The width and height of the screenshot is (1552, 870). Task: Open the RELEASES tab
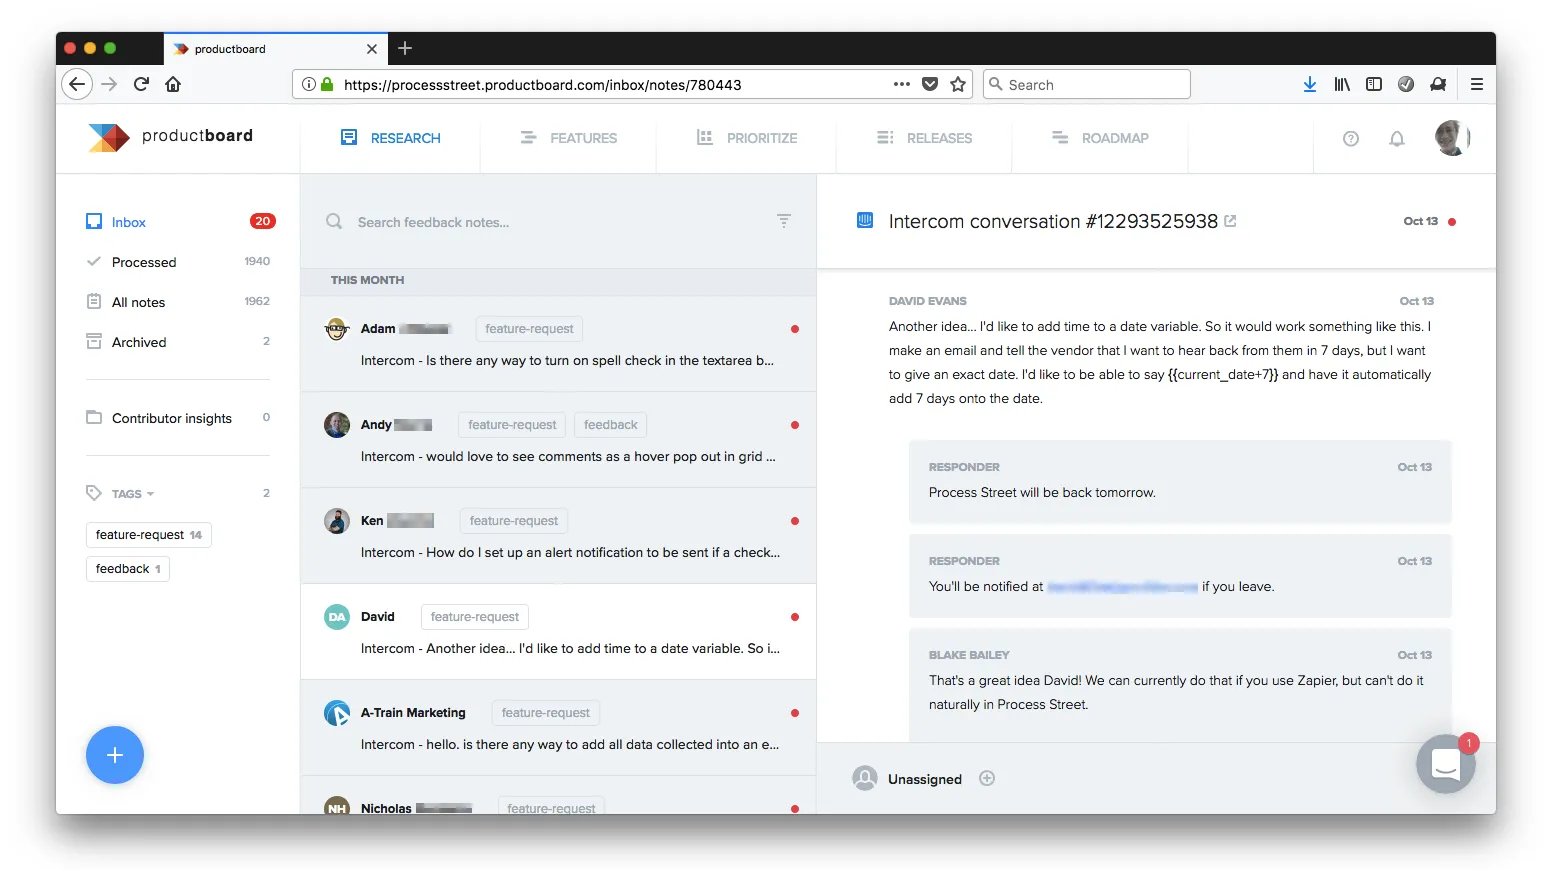point(924,138)
